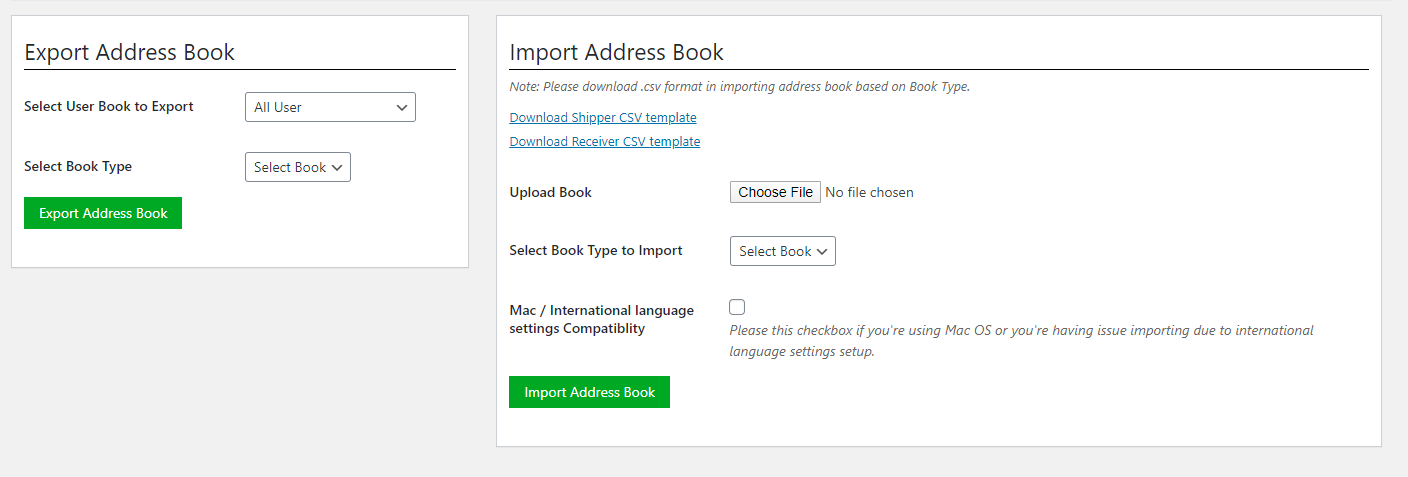The height and width of the screenshot is (477, 1408).
Task: Click the Import Address Book button
Action: pos(589,392)
